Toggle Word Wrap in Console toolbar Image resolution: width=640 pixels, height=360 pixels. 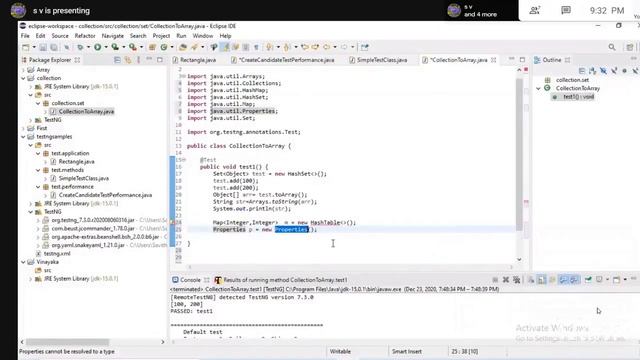552,280
